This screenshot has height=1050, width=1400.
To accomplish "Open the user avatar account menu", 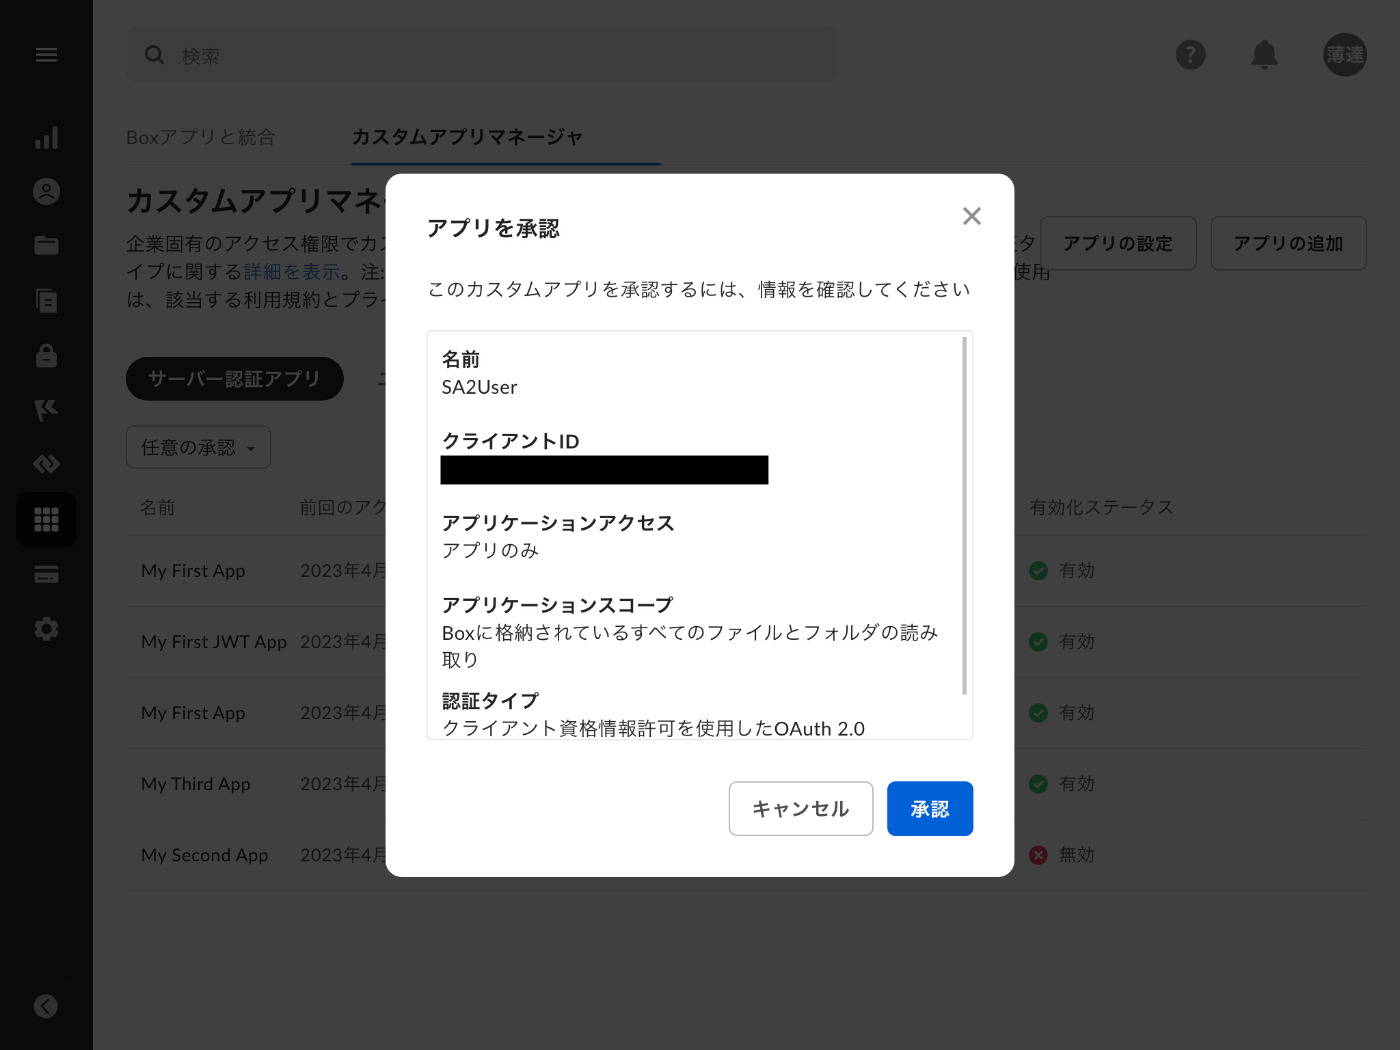I will (x=1345, y=55).
